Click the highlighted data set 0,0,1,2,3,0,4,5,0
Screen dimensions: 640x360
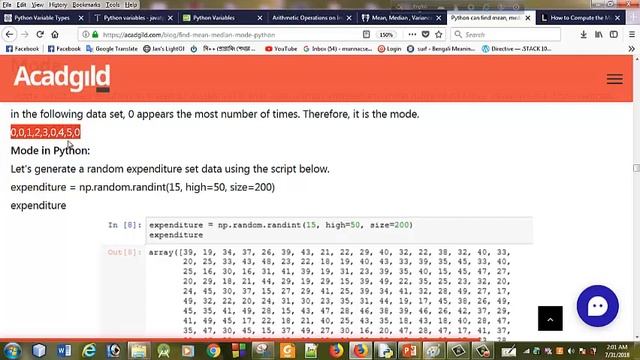click(45, 132)
